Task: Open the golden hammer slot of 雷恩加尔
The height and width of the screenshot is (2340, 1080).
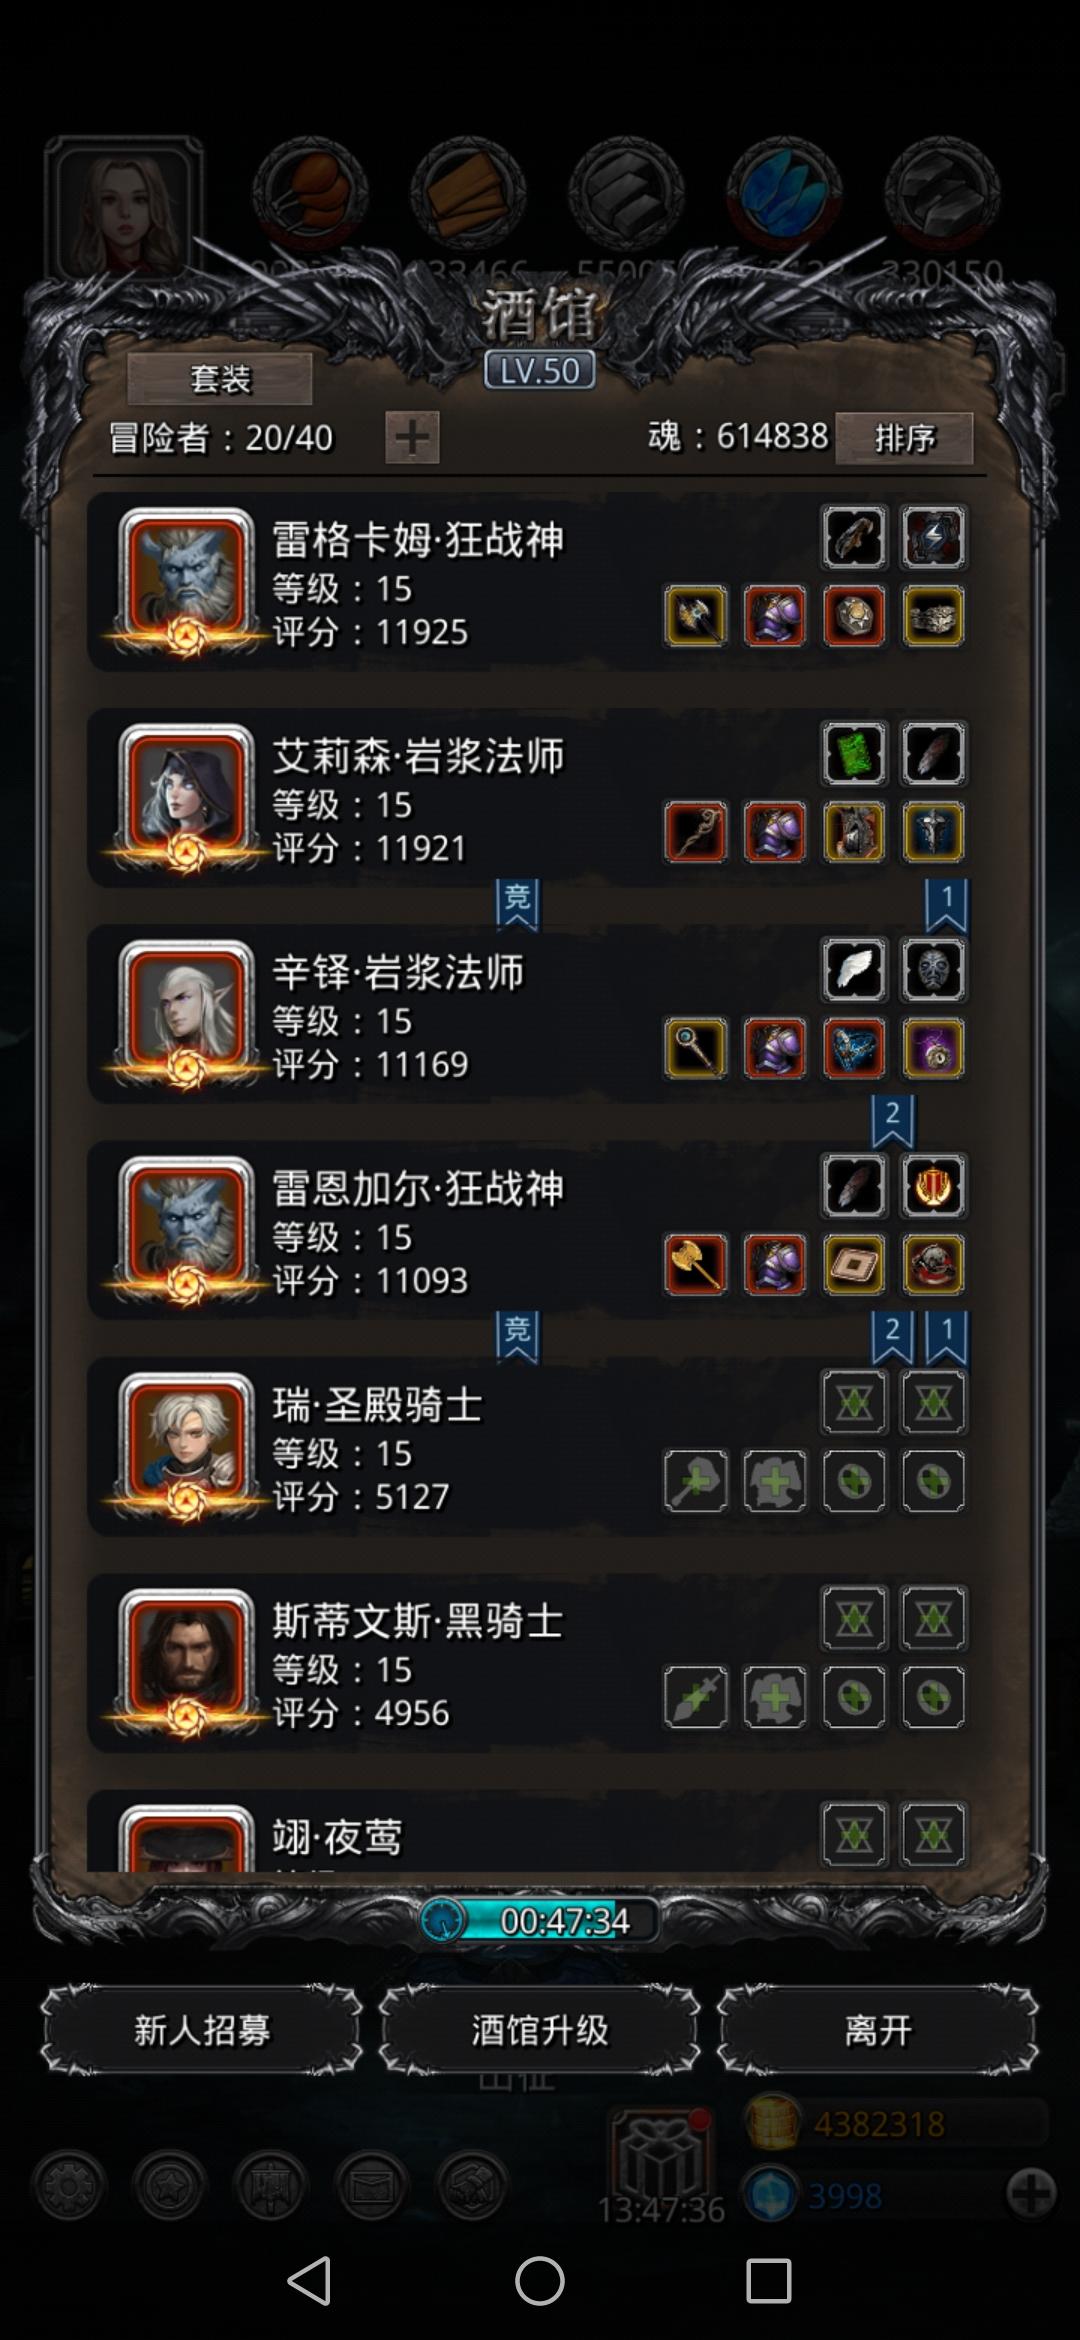Action: tap(696, 1265)
